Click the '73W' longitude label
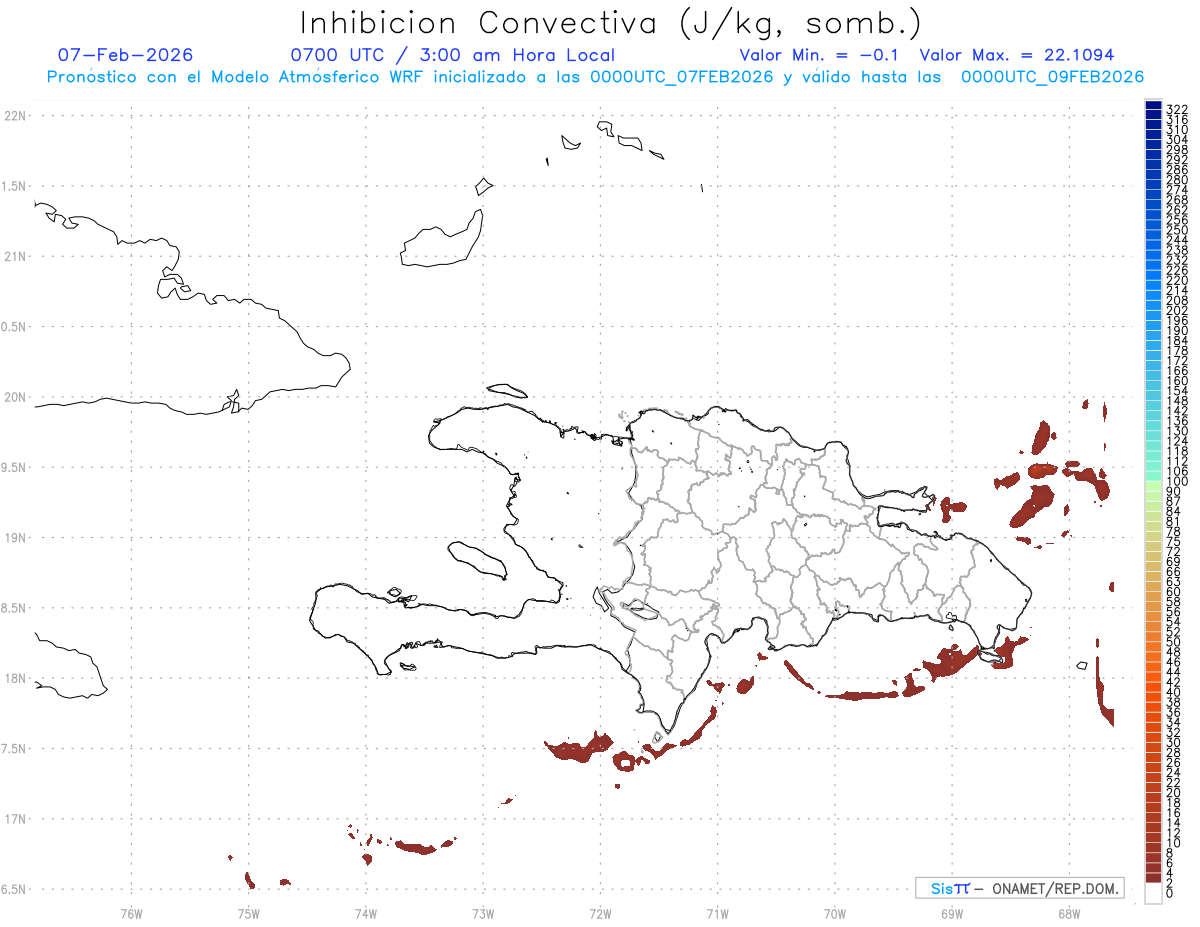The width and height of the screenshot is (1200, 927). point(483,913)
